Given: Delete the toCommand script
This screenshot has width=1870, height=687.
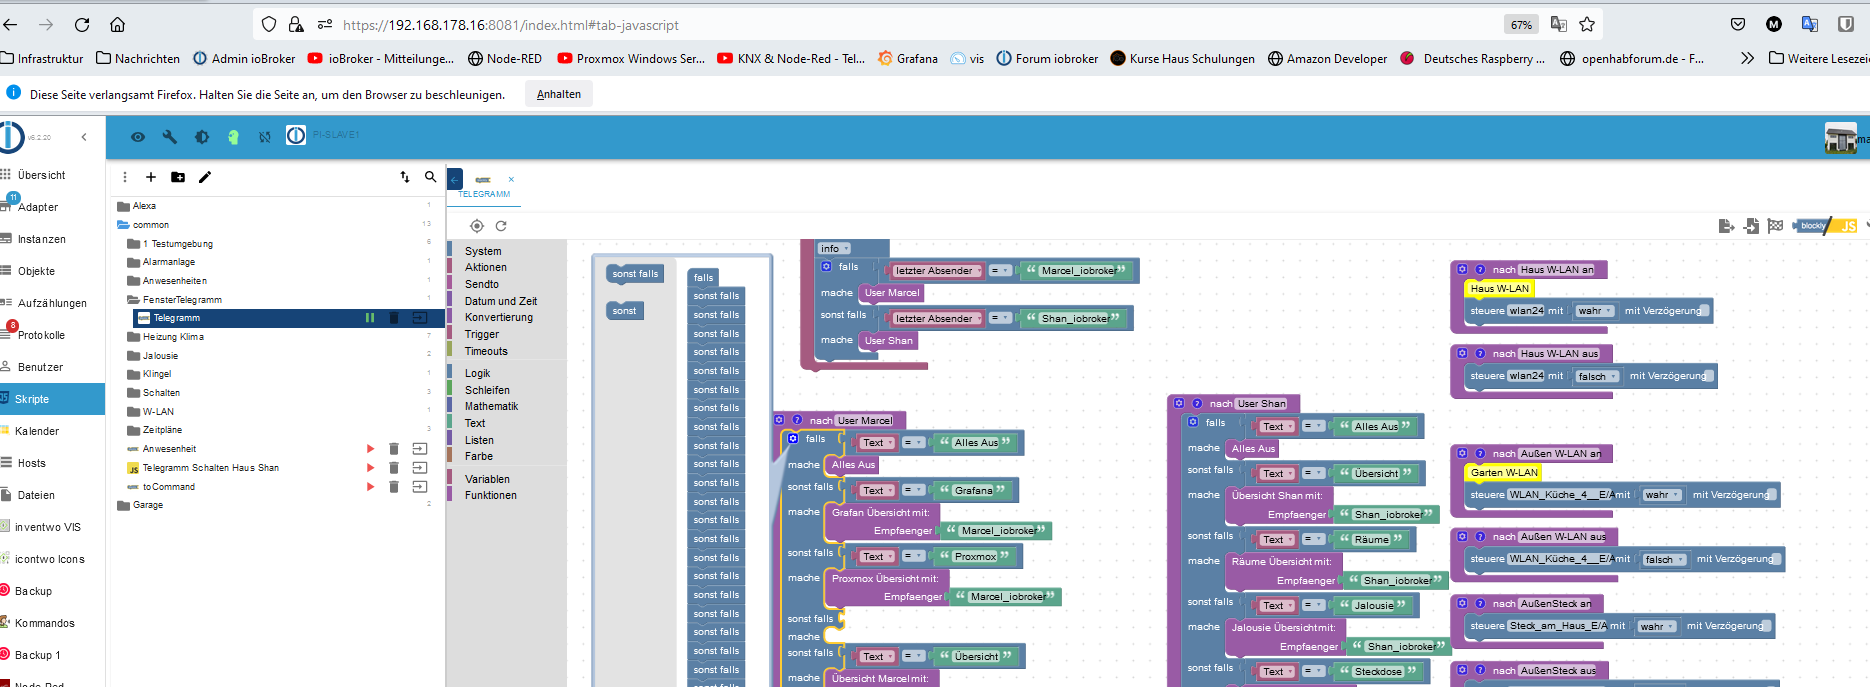Looking at the screenshot, I should (x=394, y=487).
